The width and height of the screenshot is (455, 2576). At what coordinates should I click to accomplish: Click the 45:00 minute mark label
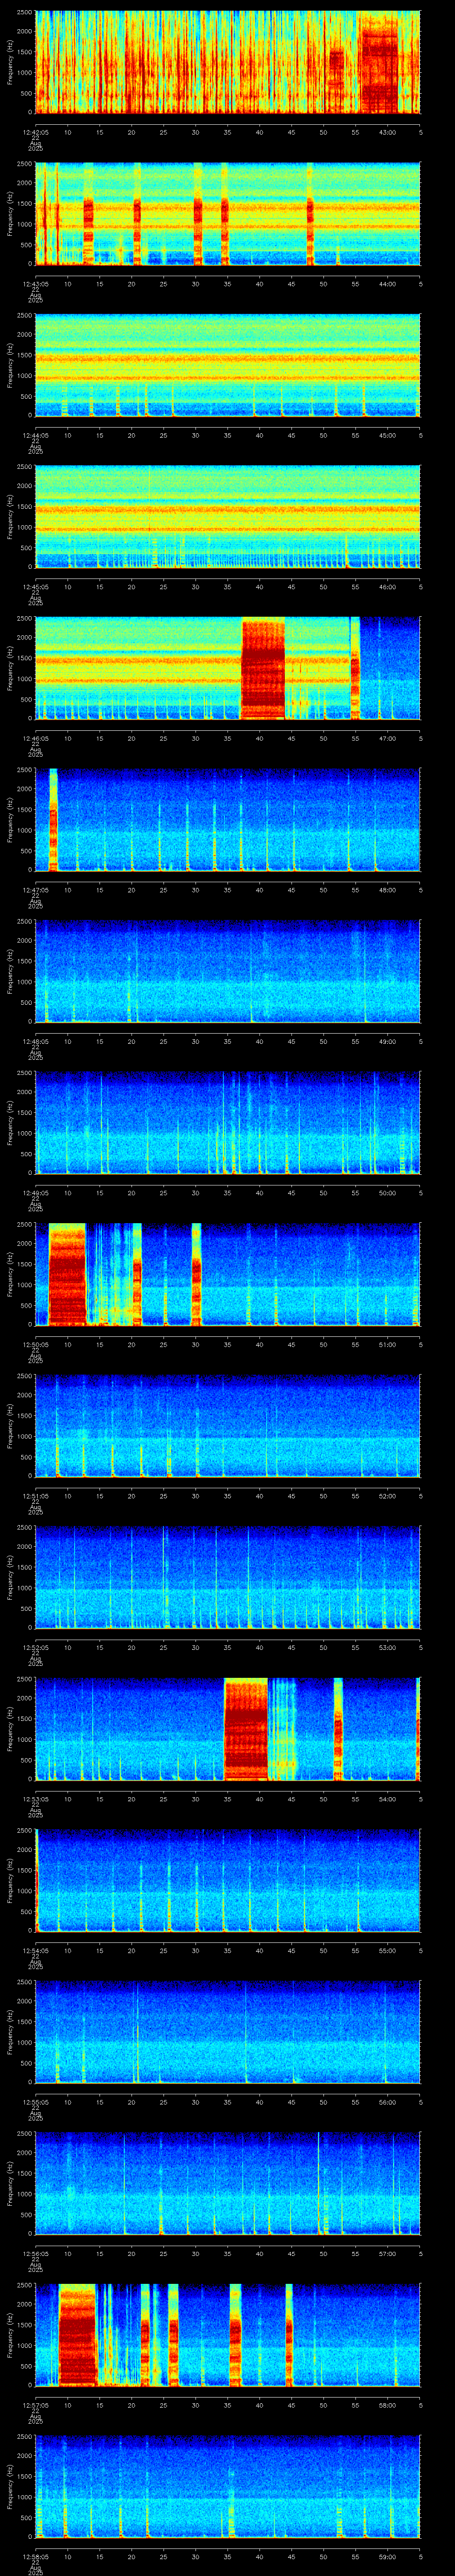(388, 435)
